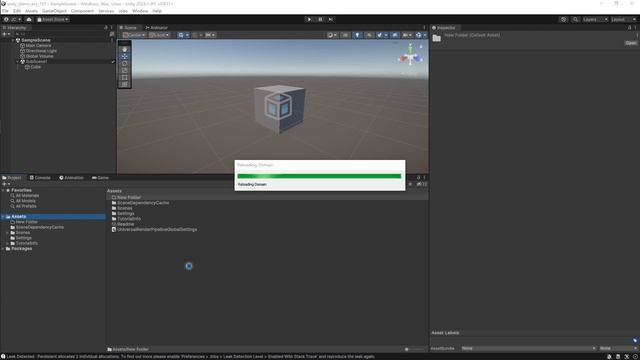Select Global Volume in Hierarchy
Image resolution: width=640 pixels, height=360 pixels.
39,56
